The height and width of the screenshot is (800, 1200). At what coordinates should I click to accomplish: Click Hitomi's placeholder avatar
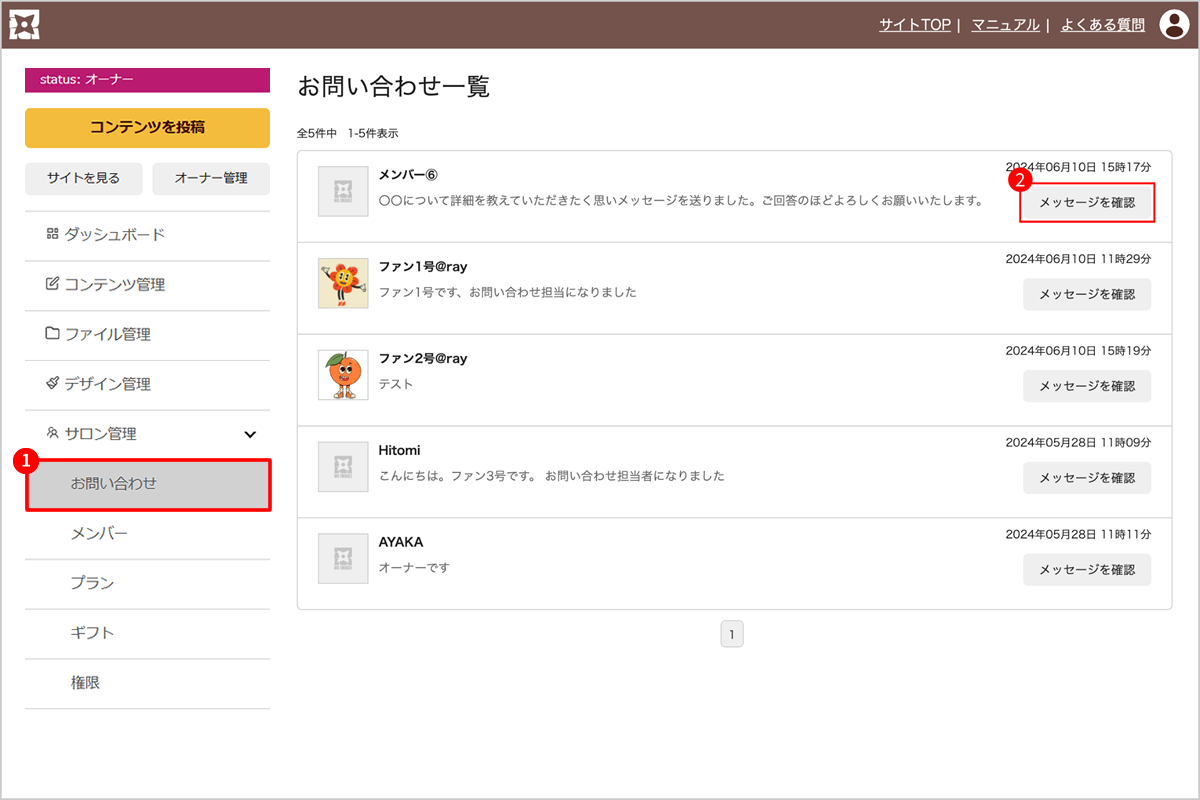click(343, 467)
